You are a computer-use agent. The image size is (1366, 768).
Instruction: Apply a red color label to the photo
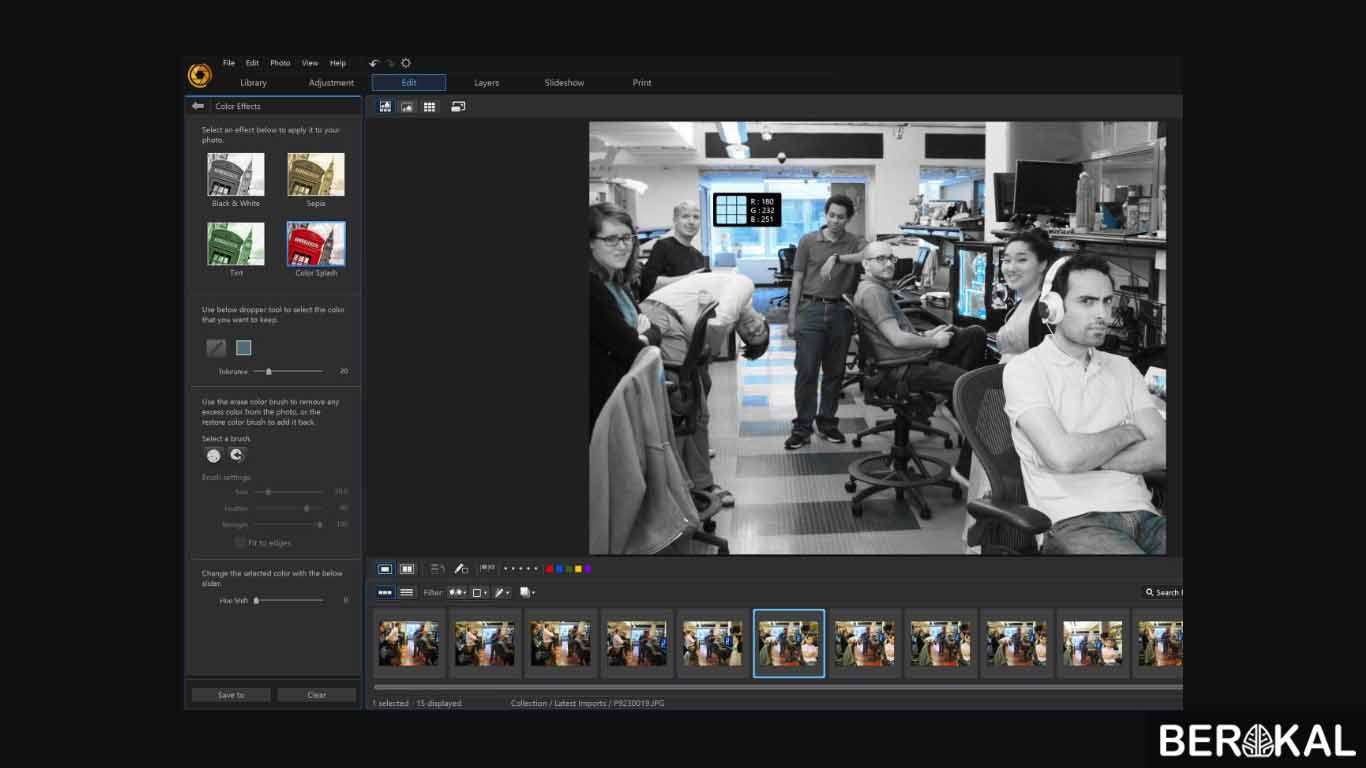click(x=548, y=568)
